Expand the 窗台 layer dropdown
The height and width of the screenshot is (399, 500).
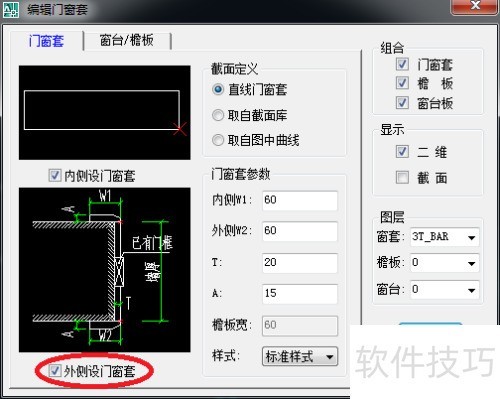[x=445, y=290]
